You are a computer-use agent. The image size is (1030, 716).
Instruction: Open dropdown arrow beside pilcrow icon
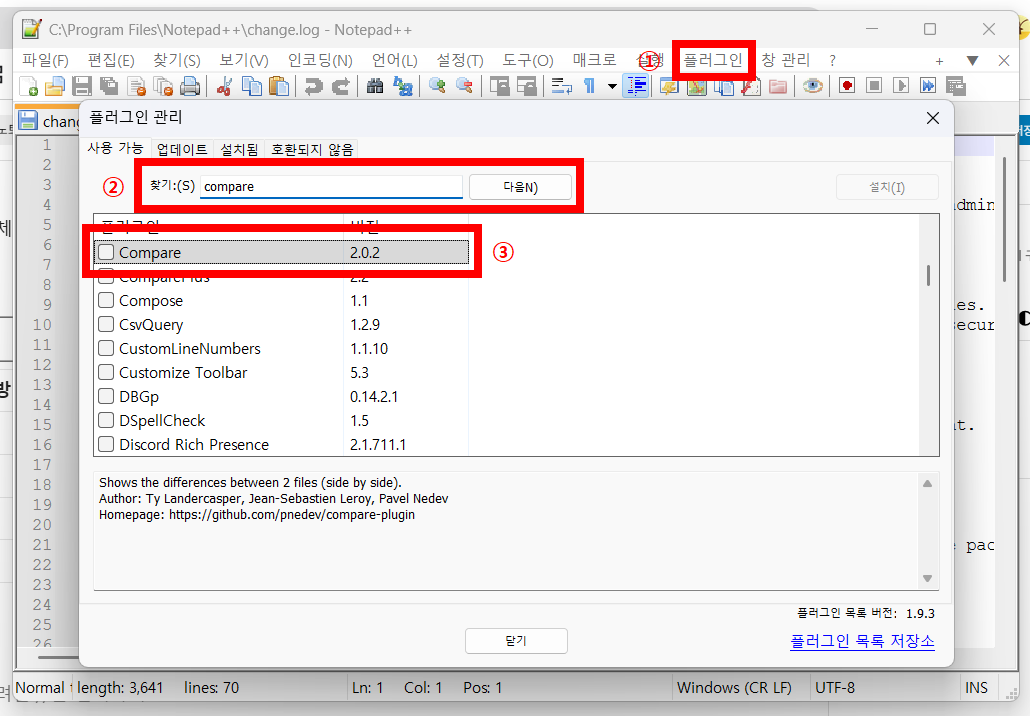(x=612, y=86)
